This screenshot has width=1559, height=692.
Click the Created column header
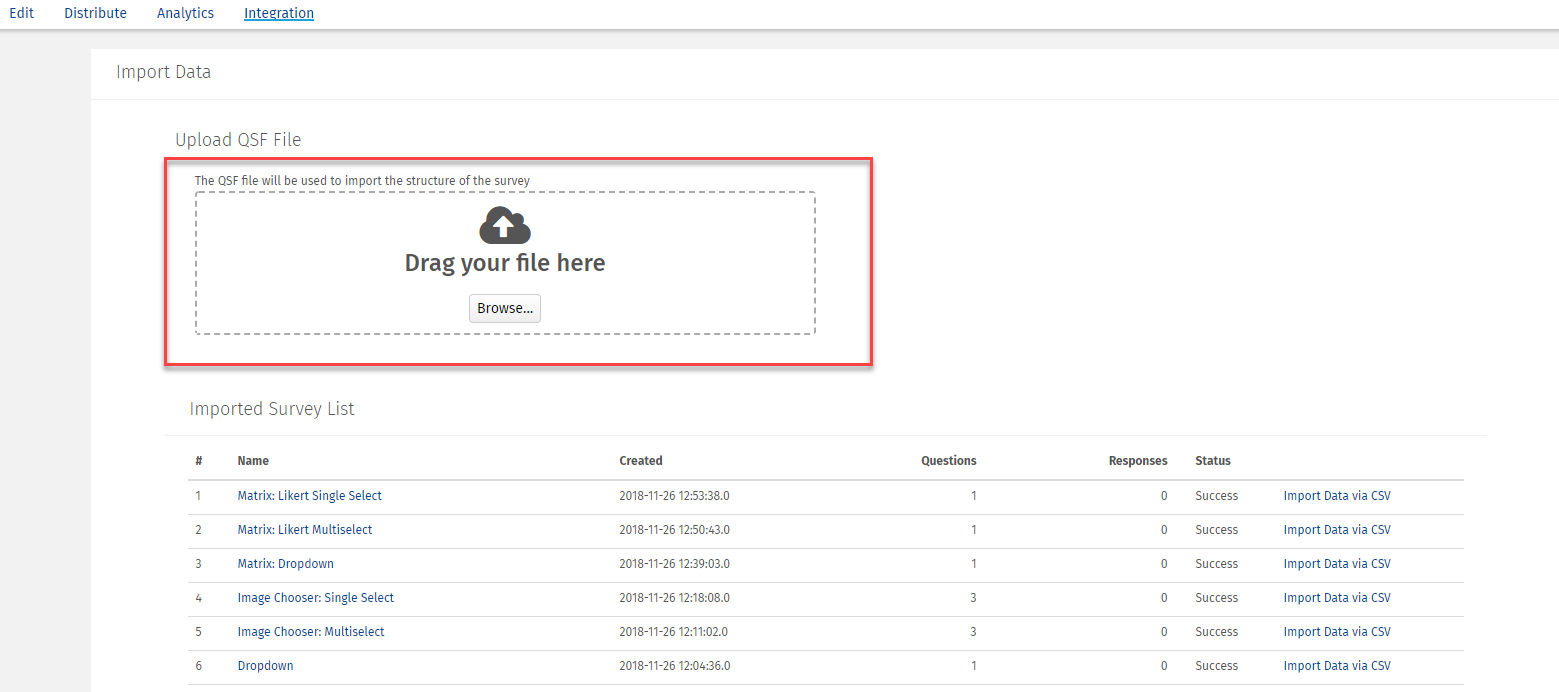640,460
